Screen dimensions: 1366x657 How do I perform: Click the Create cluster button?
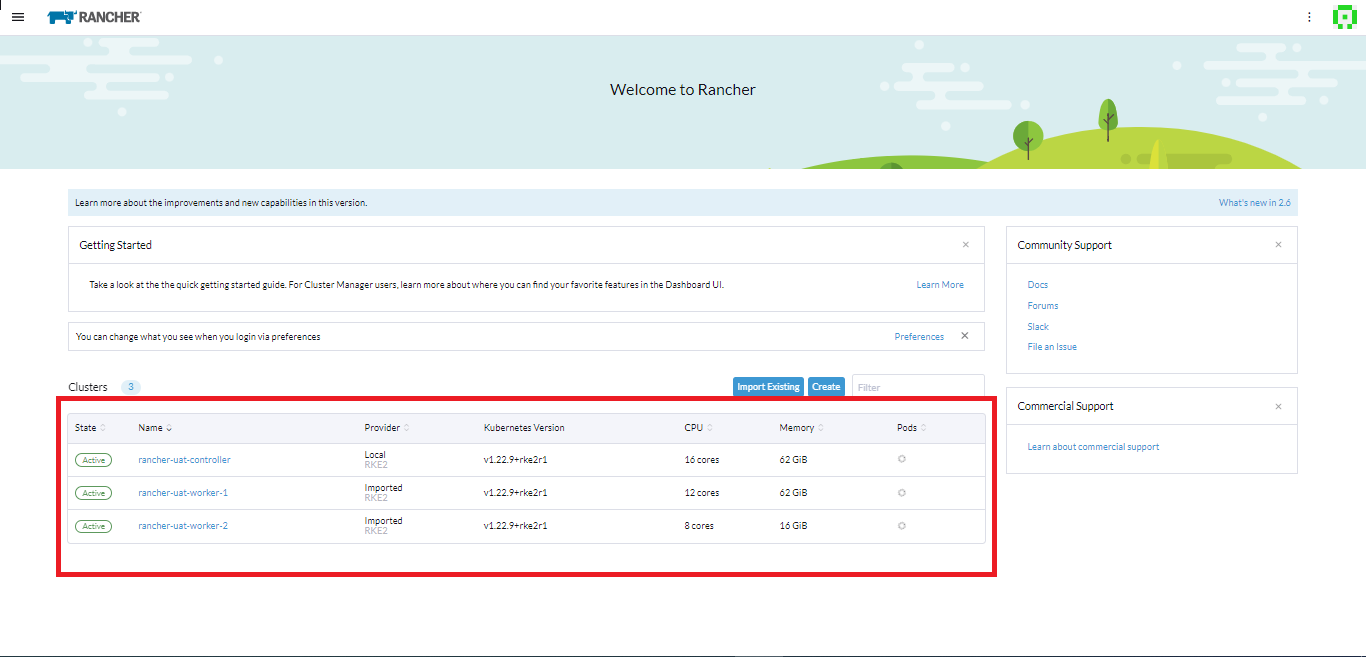(x=826, y=387)
